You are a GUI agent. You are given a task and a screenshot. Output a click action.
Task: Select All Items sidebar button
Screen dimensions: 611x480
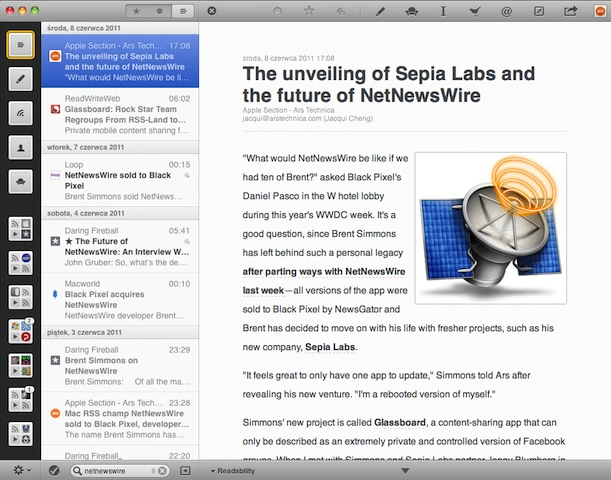(x=21, y=45)
